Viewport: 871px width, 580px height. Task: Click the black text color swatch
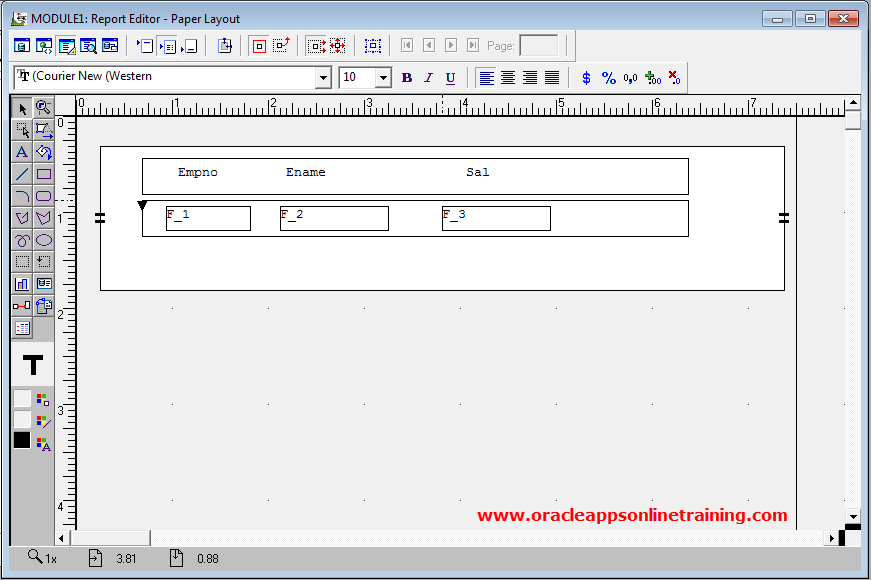point(21,440)
